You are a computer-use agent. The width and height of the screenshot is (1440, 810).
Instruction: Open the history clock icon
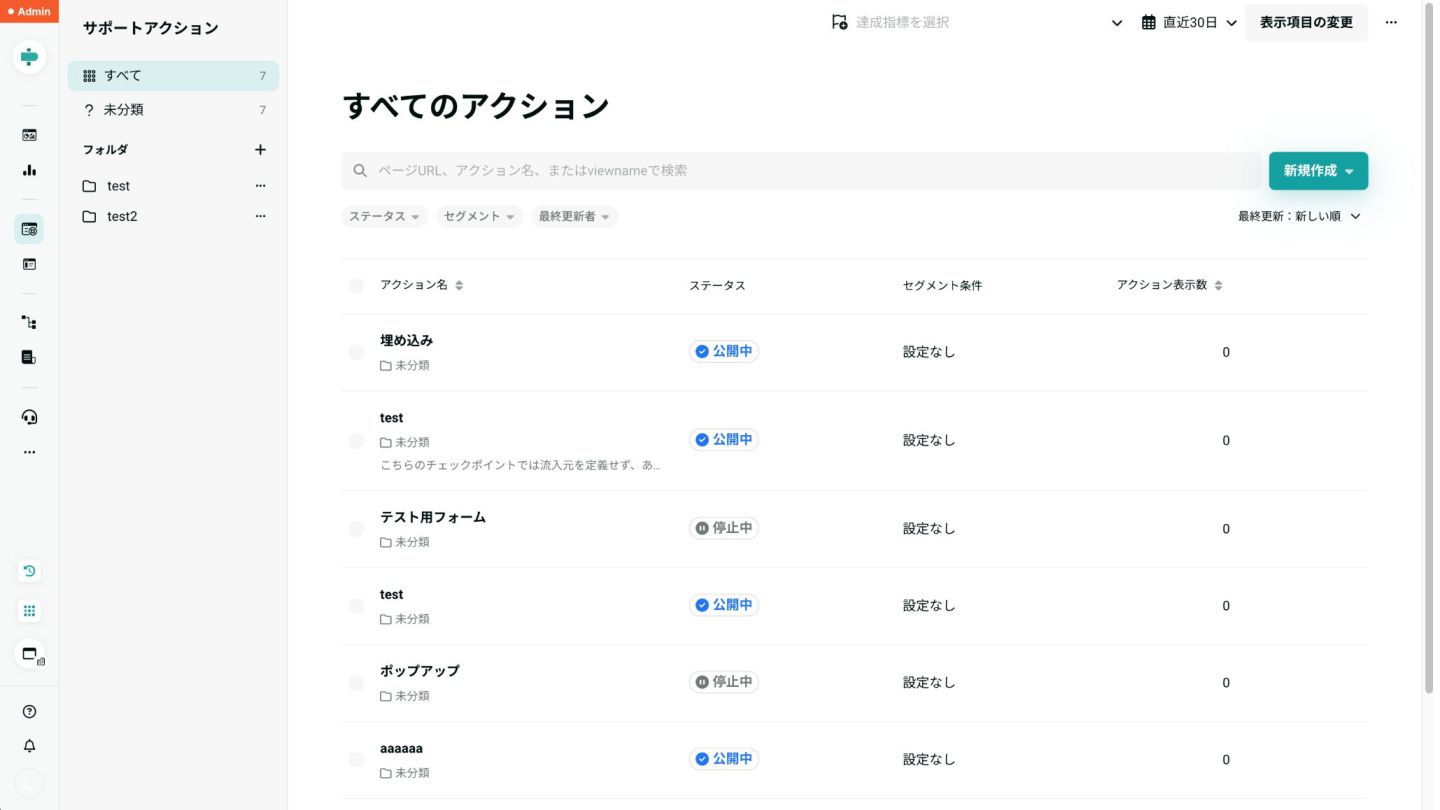29,571
